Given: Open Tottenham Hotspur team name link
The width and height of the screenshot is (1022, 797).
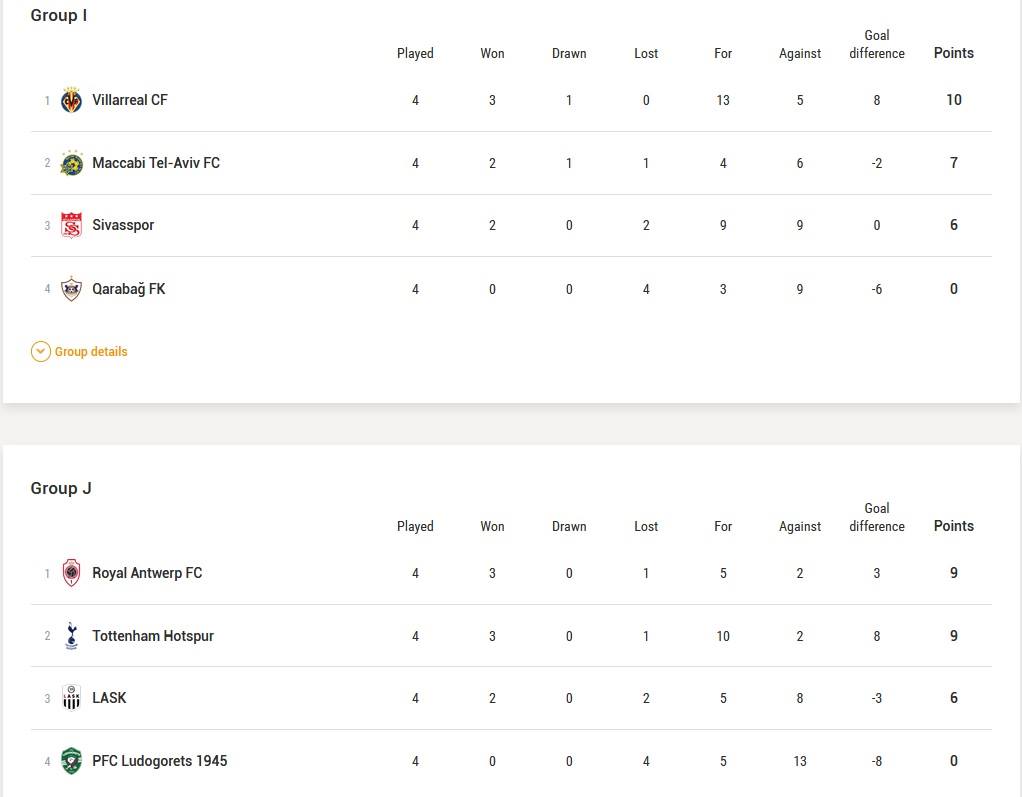Looking at the screenshot, I should (153, 636).
